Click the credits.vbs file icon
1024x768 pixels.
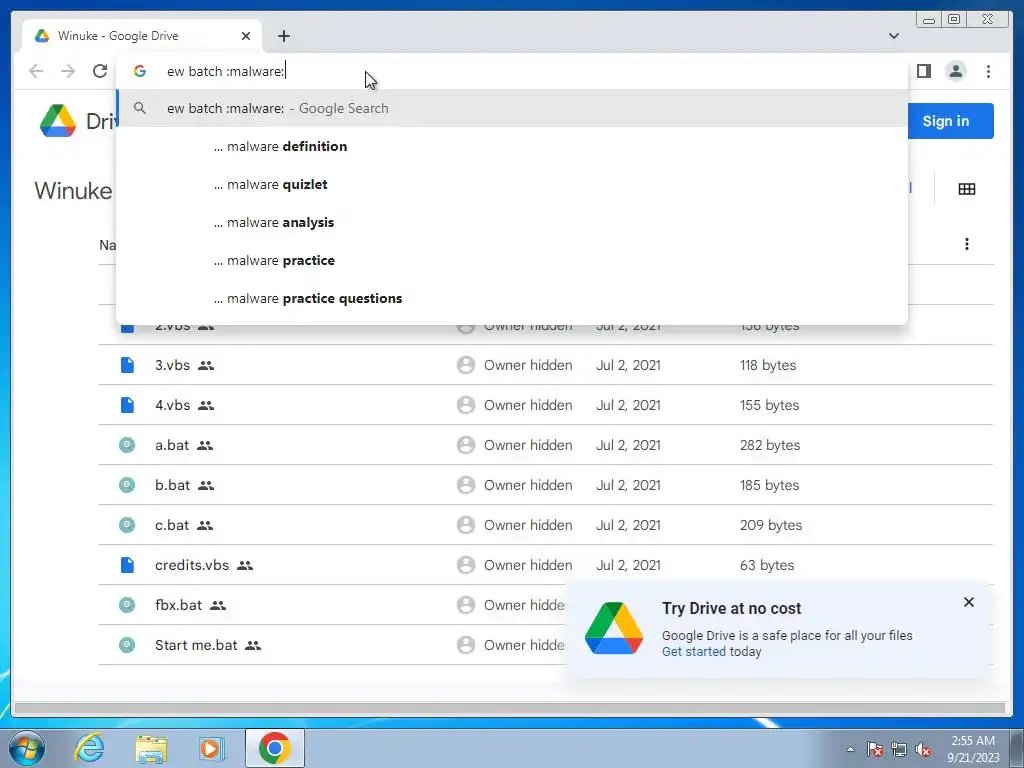point(127,565)
